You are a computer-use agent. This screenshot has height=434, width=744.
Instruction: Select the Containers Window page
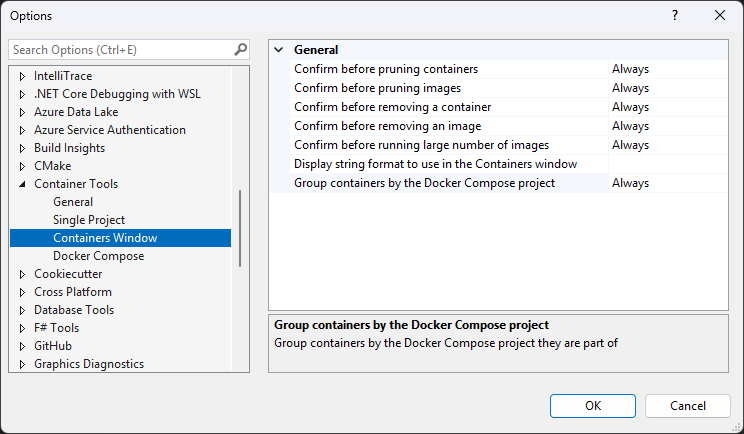click(121, 238)
